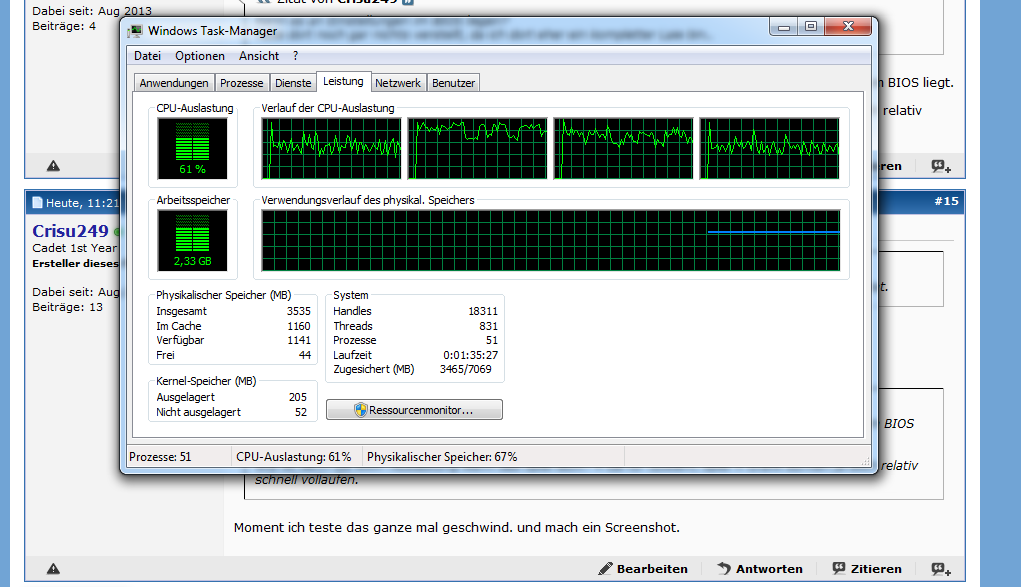
Task: Switch to the Dienste tab
Action: point(293,83)
